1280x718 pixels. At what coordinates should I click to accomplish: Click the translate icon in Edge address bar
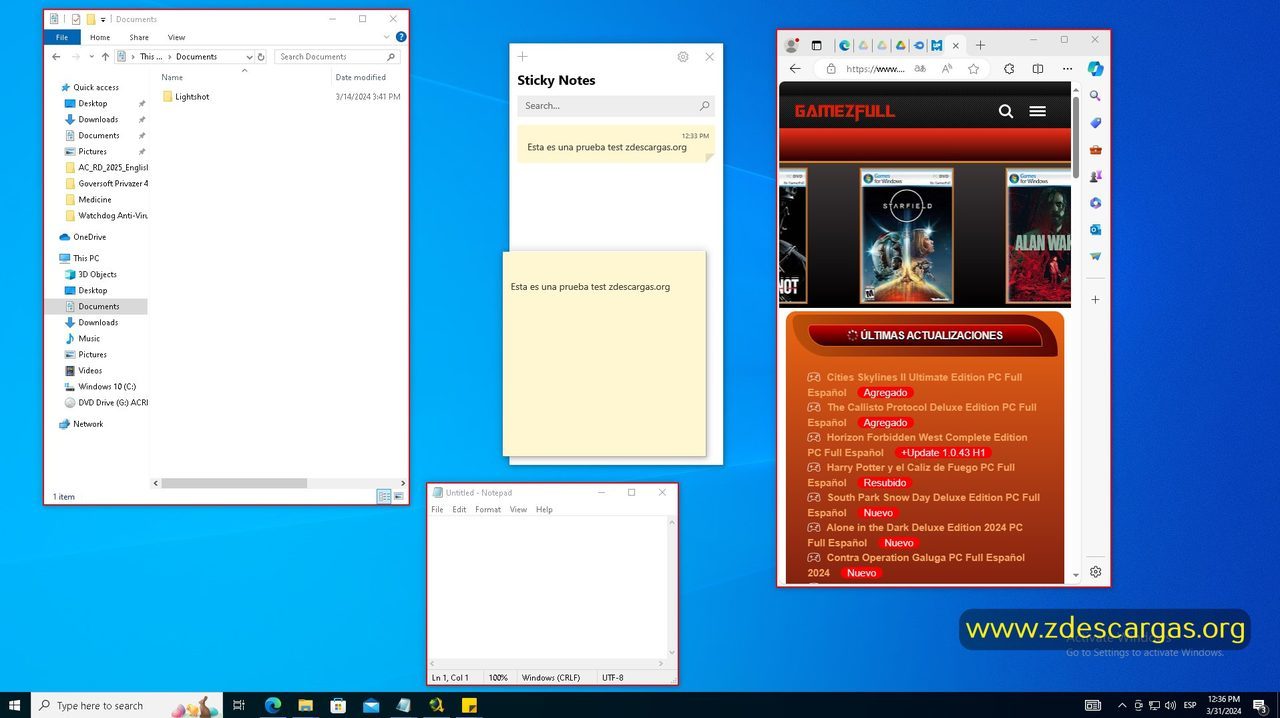pyautogui.click(x=920, y=69)
